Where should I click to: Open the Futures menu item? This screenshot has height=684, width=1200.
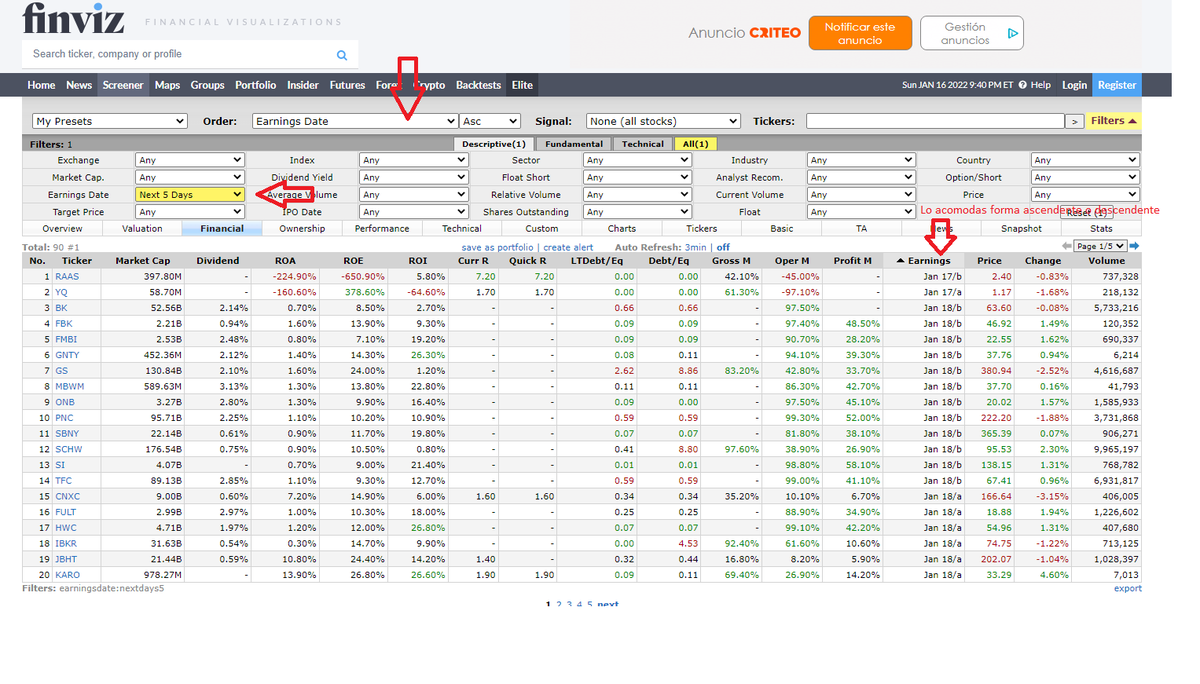[347, 85]
